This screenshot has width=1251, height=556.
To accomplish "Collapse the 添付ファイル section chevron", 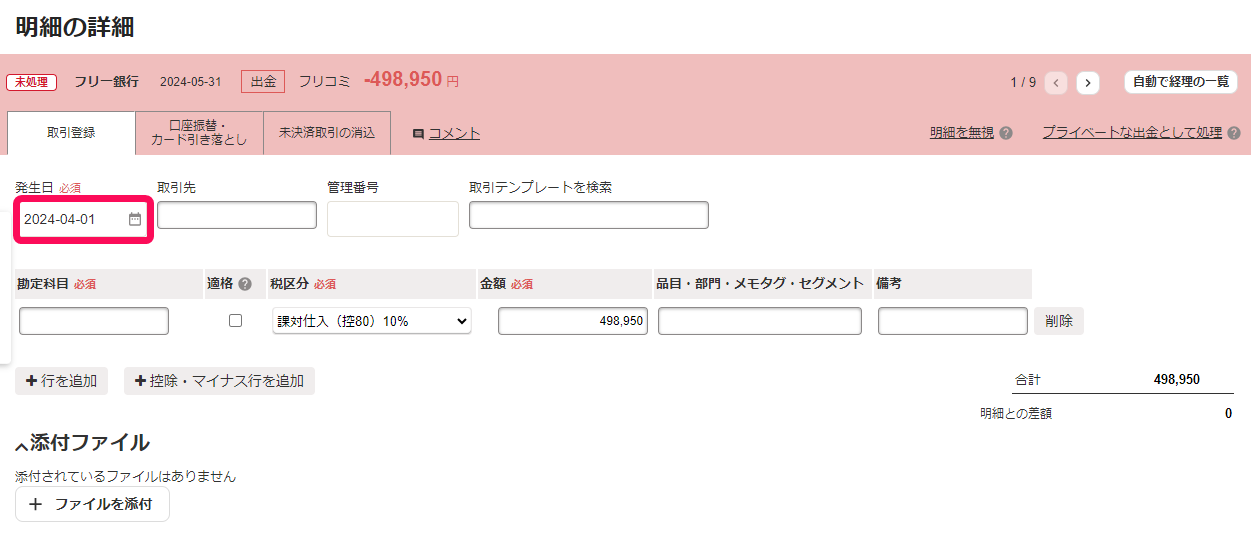I will pyautogui.click(x=21, y=445).
